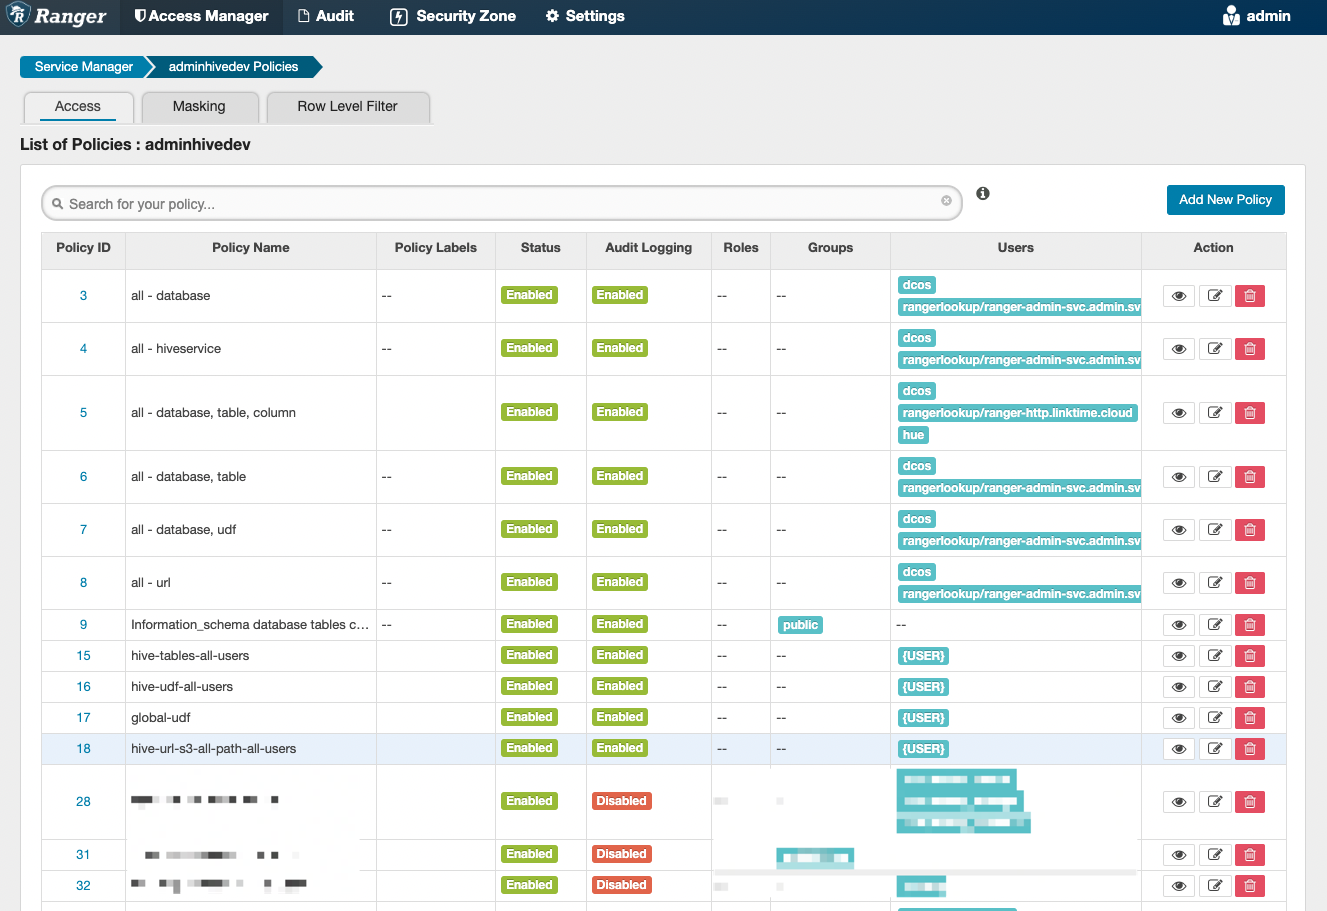Delete the hive-udf-all-users policy

click(x=1250, y=687)
